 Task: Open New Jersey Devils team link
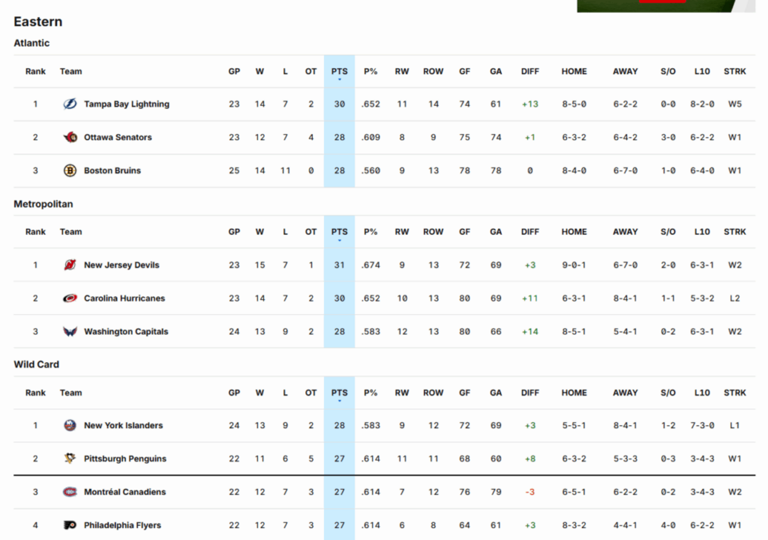pos(121,265)
